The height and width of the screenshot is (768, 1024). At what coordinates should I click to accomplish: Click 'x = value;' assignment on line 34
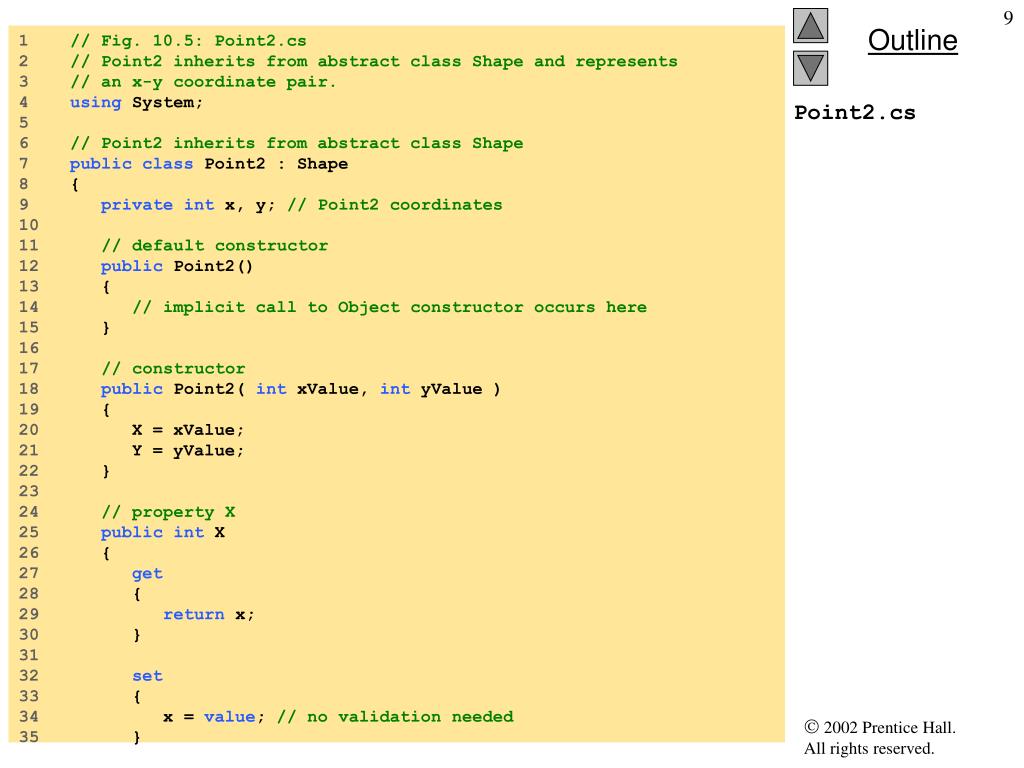tap(214, 717)
